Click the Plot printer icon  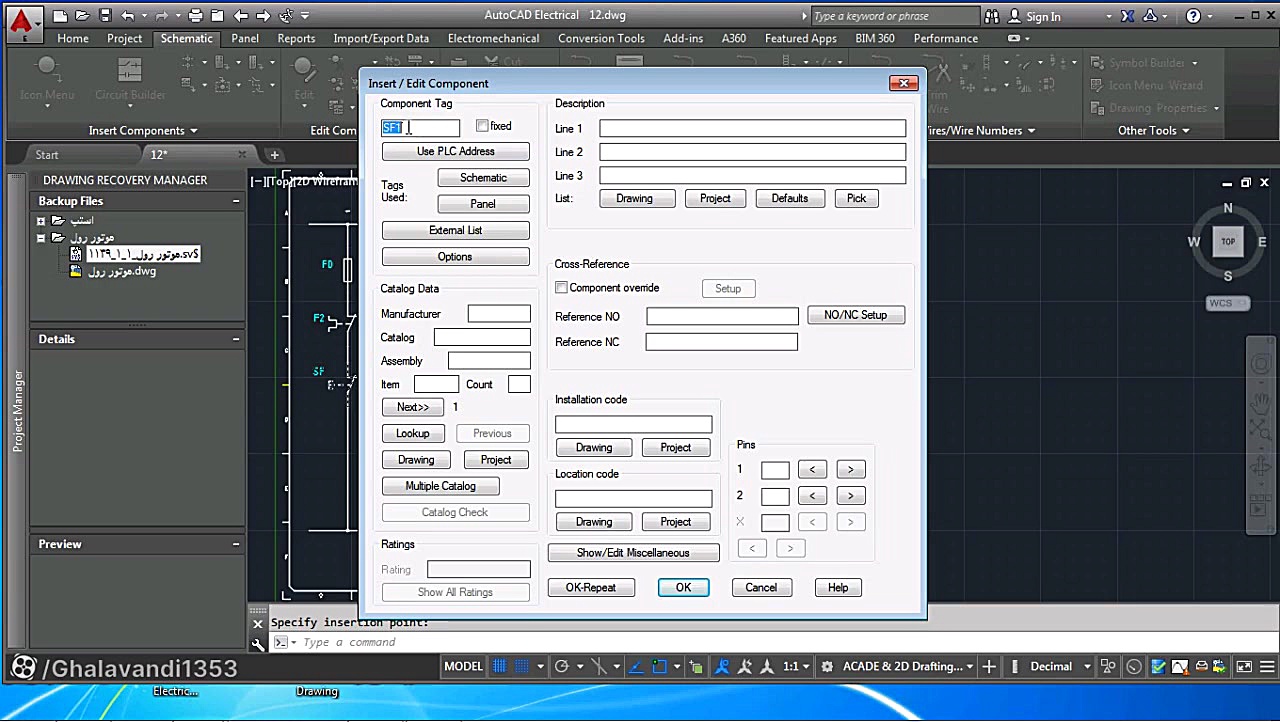196,16
